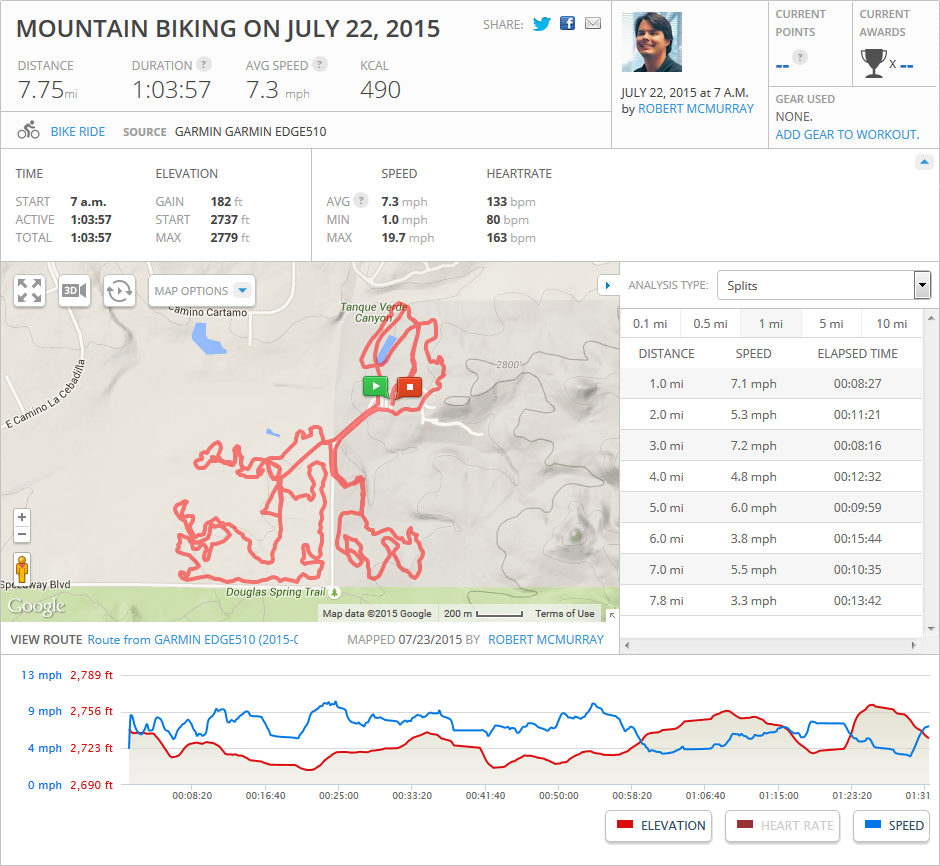Open the Map Options dropdown
Viewport: 940px width, 866px height.
click(x=201, y=291)
